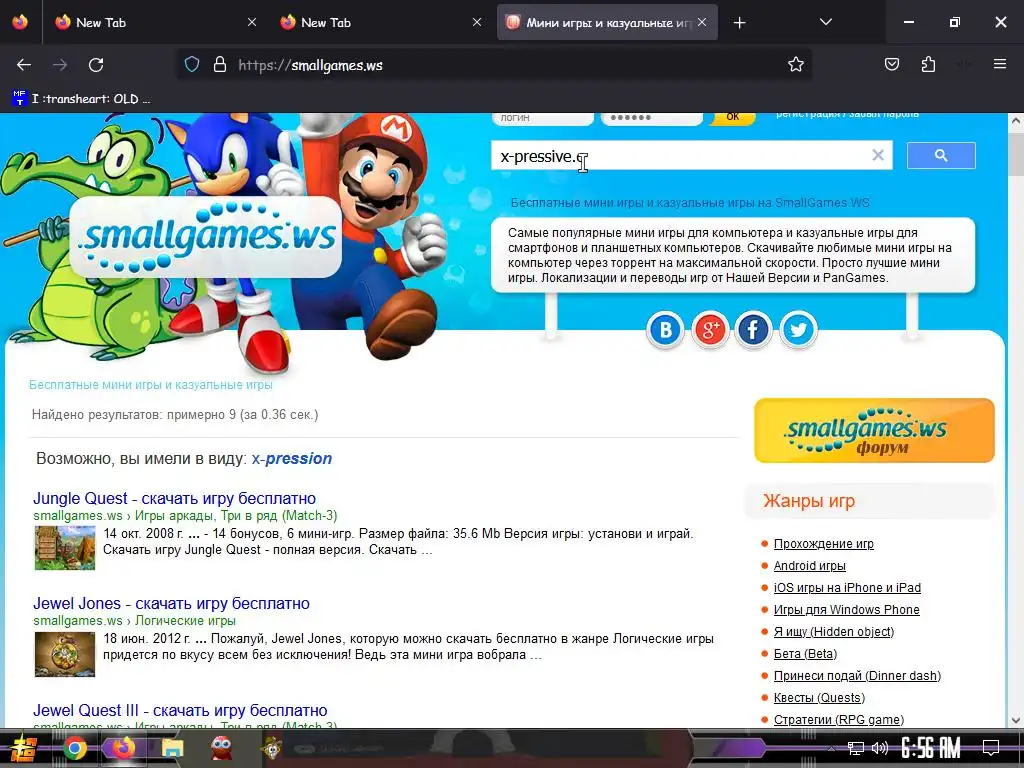Click the Firefox View icon in tab bar
The height and width of the screenshot is (768, 1024).
coord(20,22)
